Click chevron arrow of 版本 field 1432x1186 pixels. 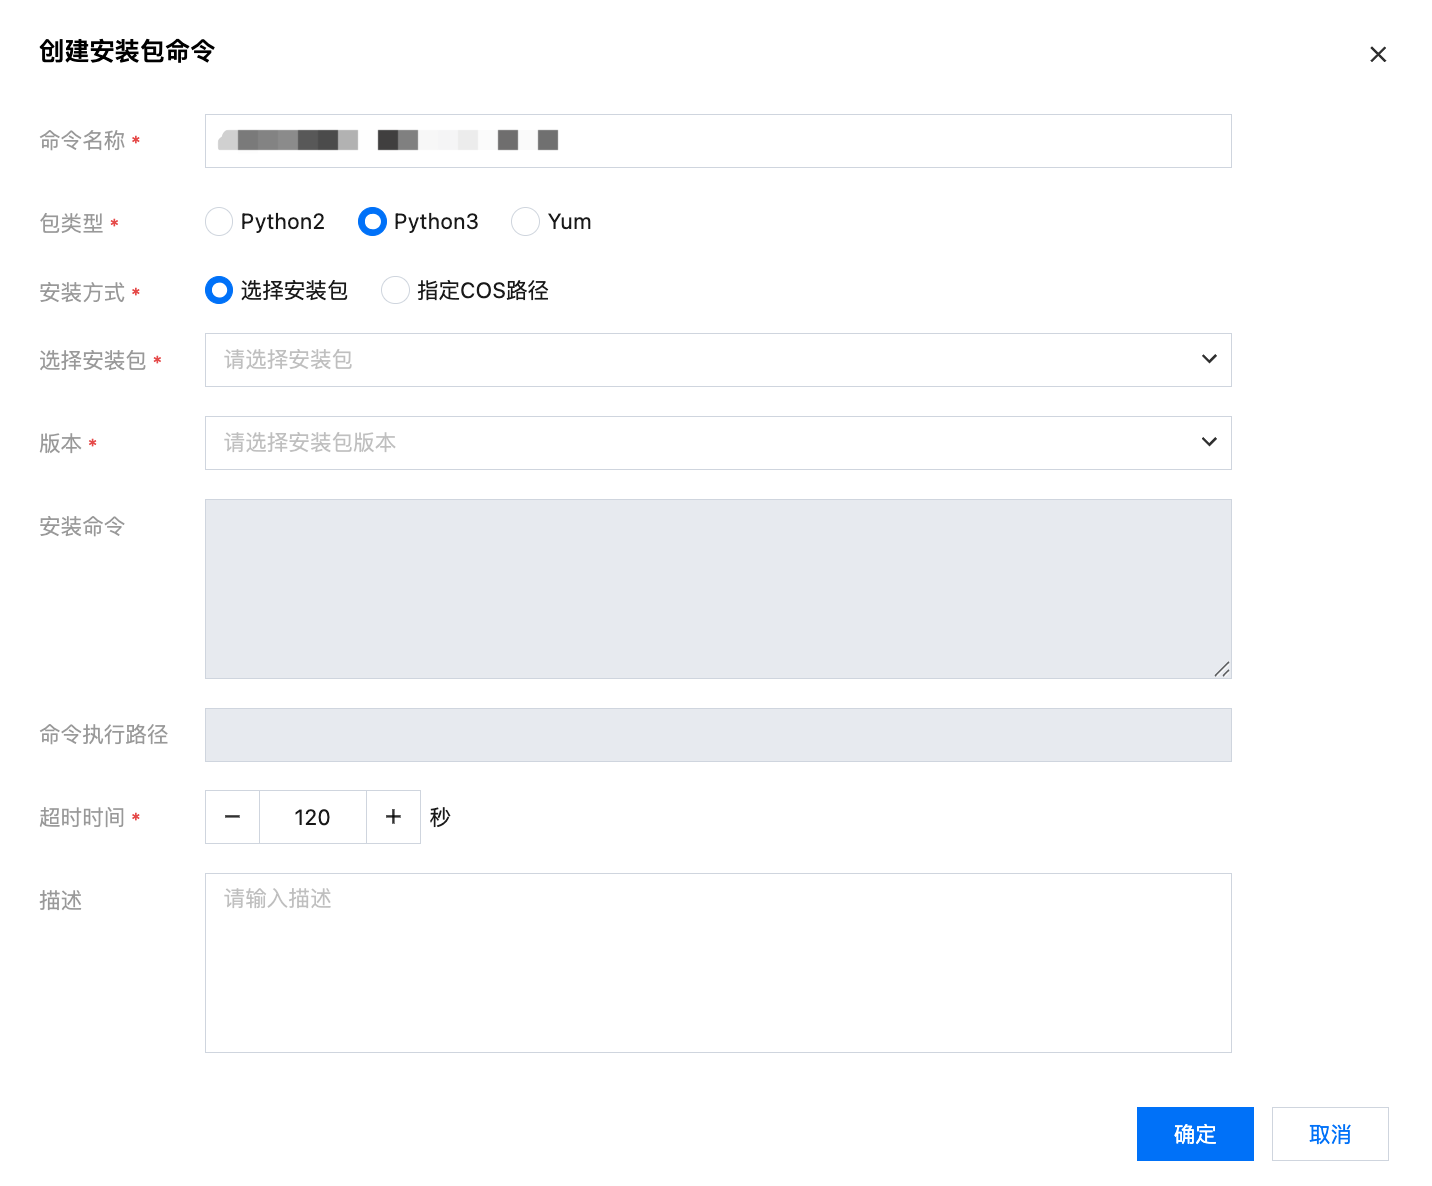(x=1209, y=443)
